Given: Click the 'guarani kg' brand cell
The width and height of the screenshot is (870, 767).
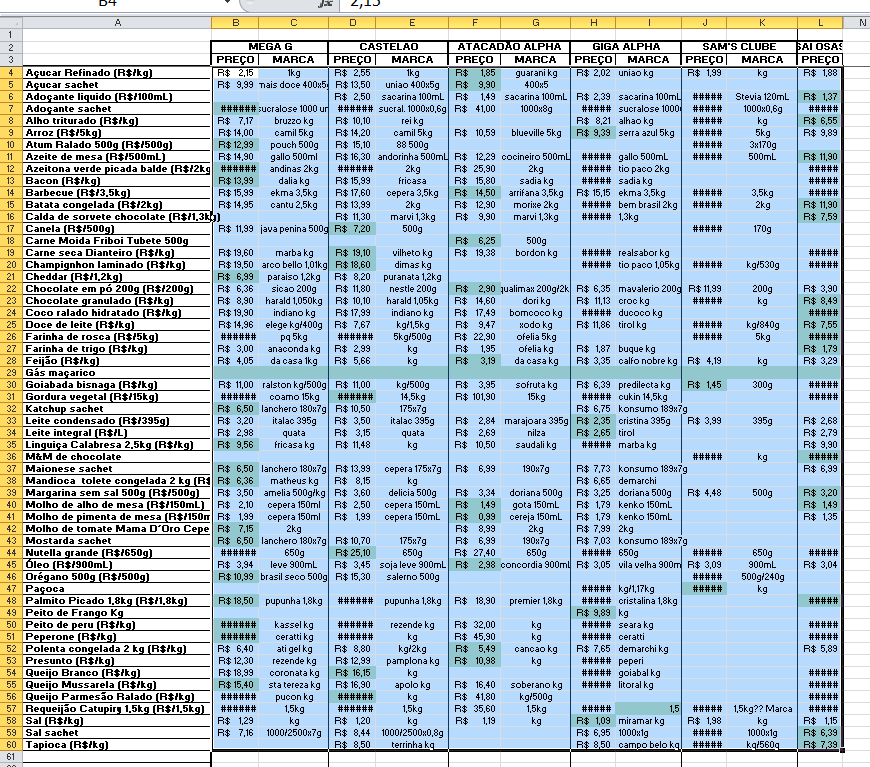Looking at the screenshot, I should [535, 73].
